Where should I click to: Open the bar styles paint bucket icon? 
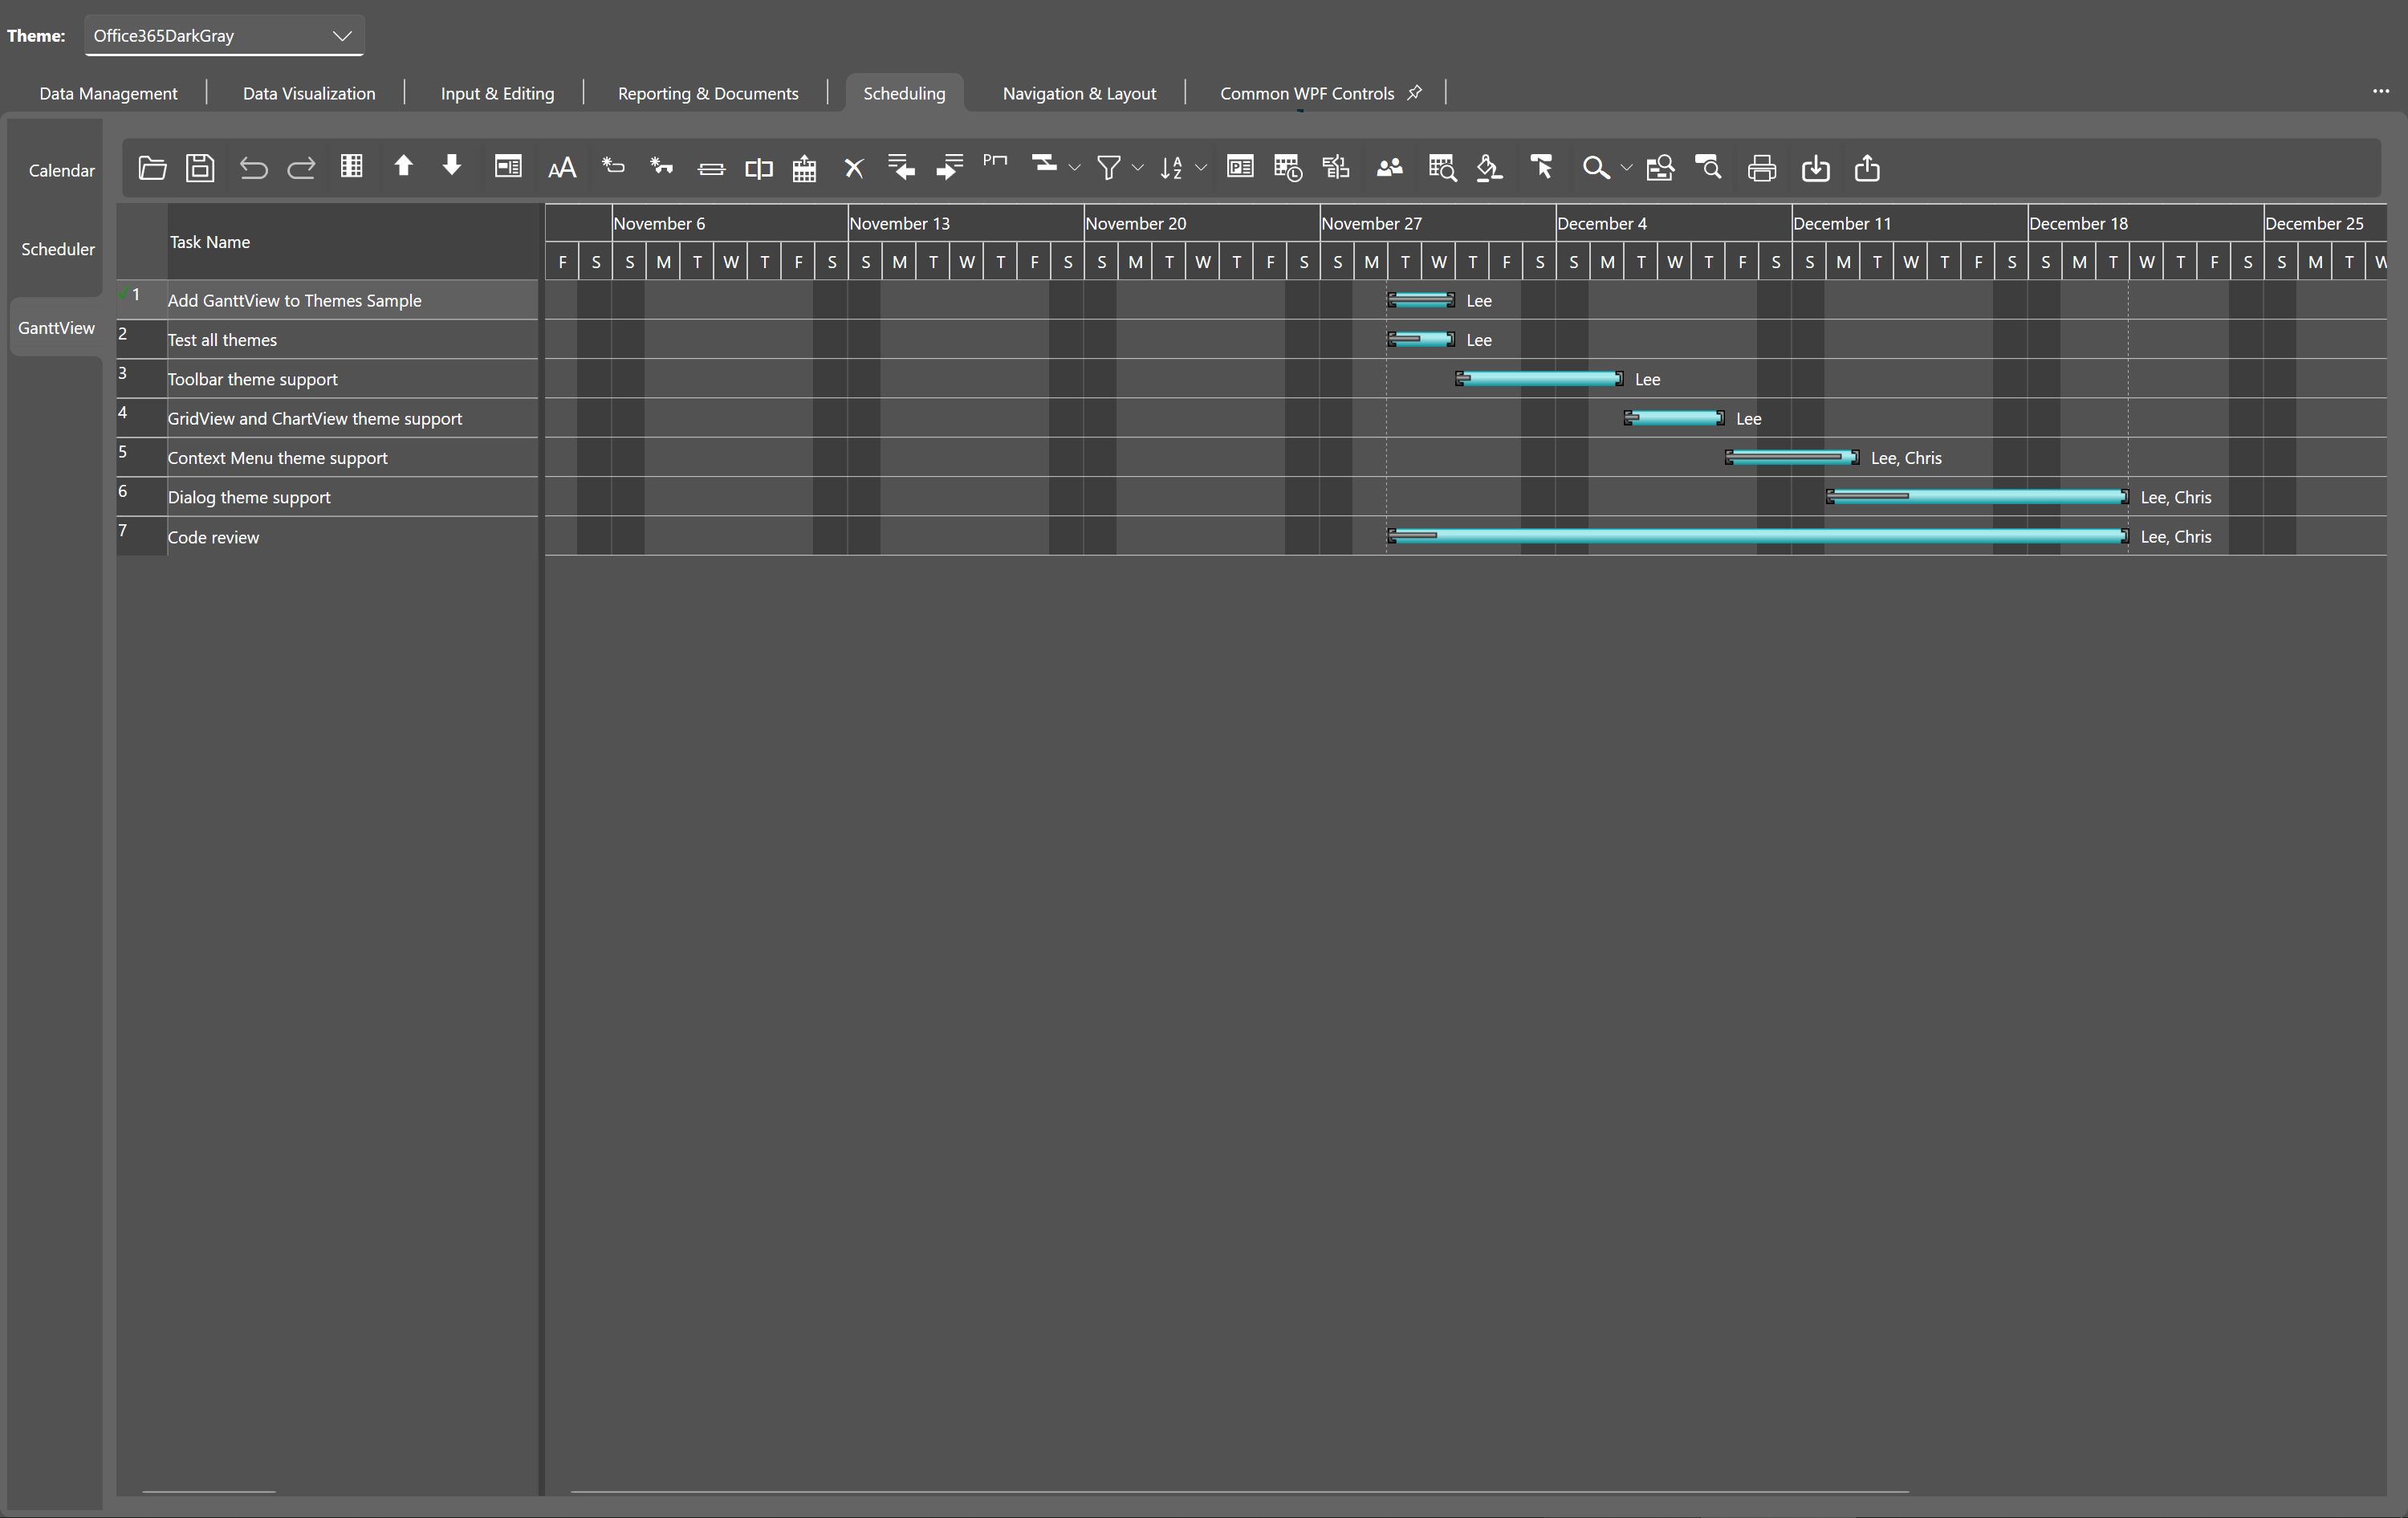tap(1490, 168)
